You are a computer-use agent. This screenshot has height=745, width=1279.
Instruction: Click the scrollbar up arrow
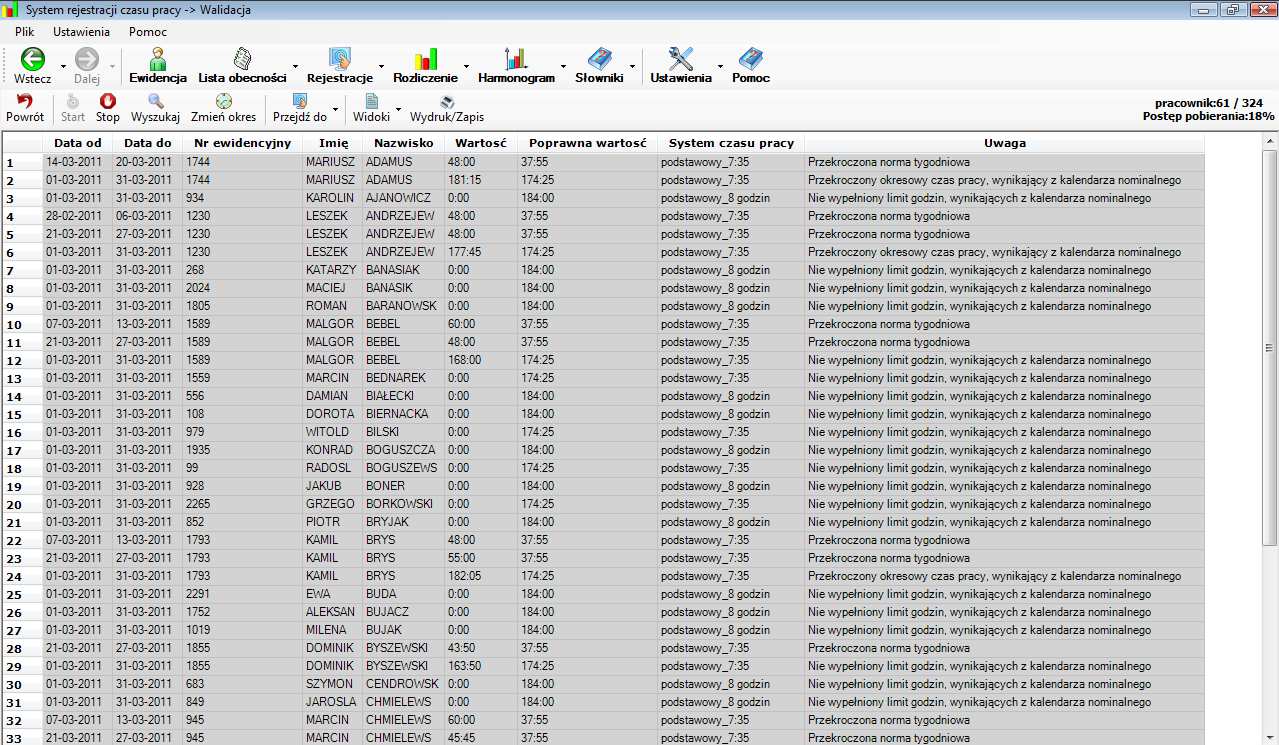pos(1270,141)
